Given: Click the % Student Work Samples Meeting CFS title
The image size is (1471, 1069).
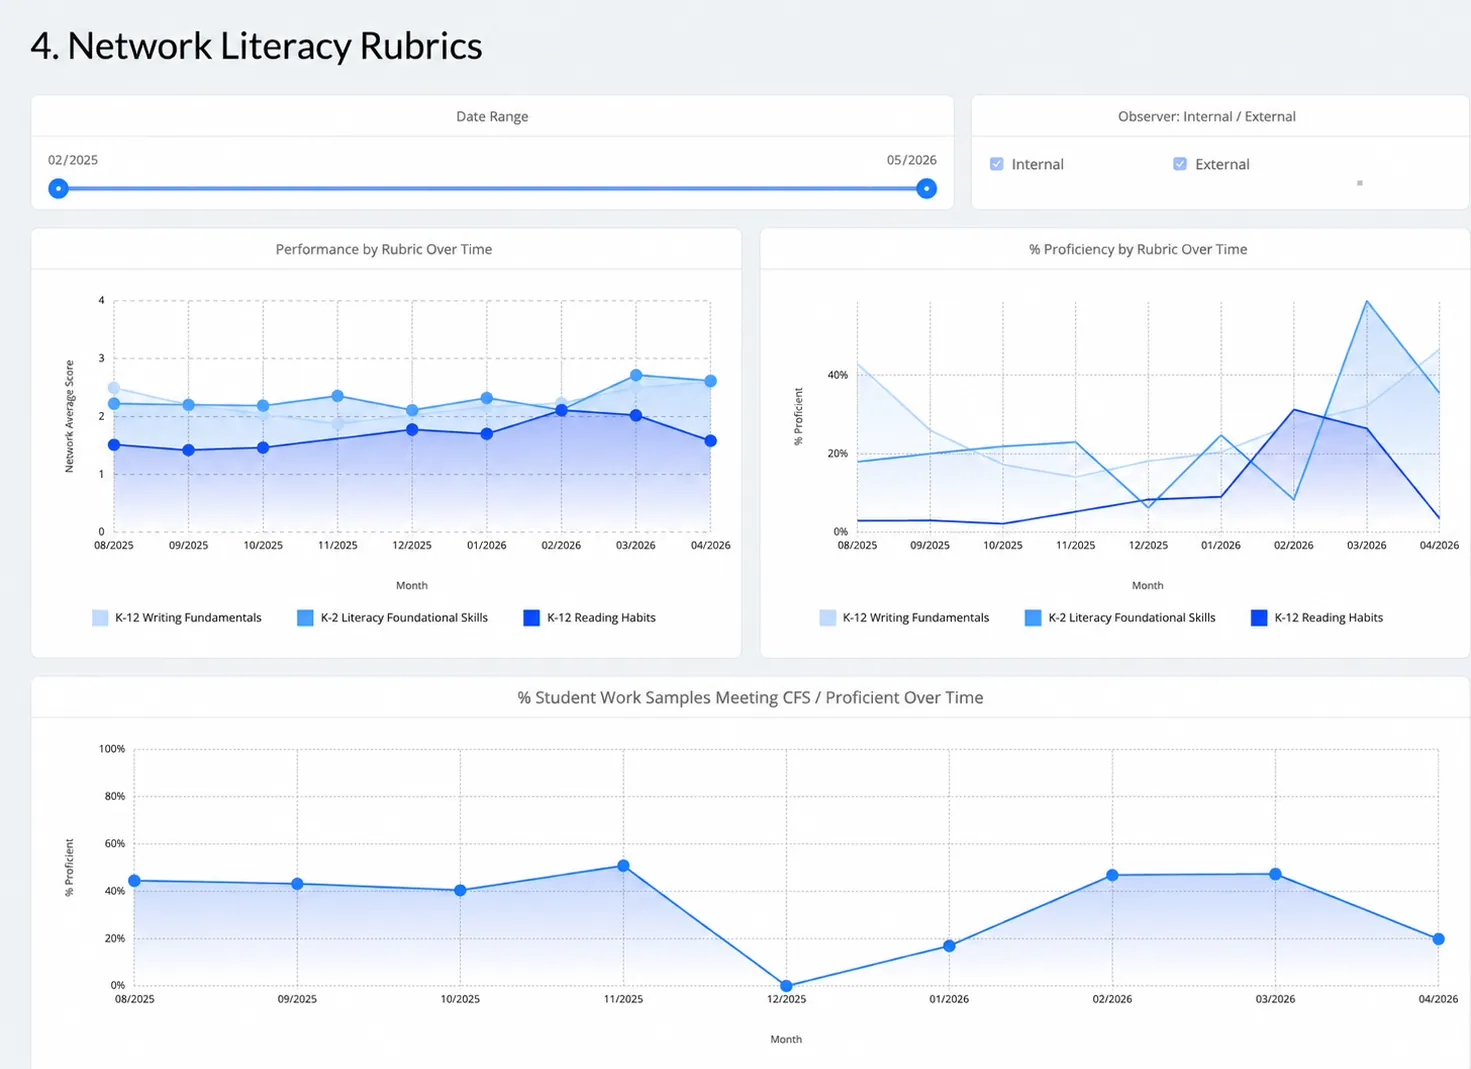Looking at the screenshot, I should pyautogui.click(x=750, y=698).
